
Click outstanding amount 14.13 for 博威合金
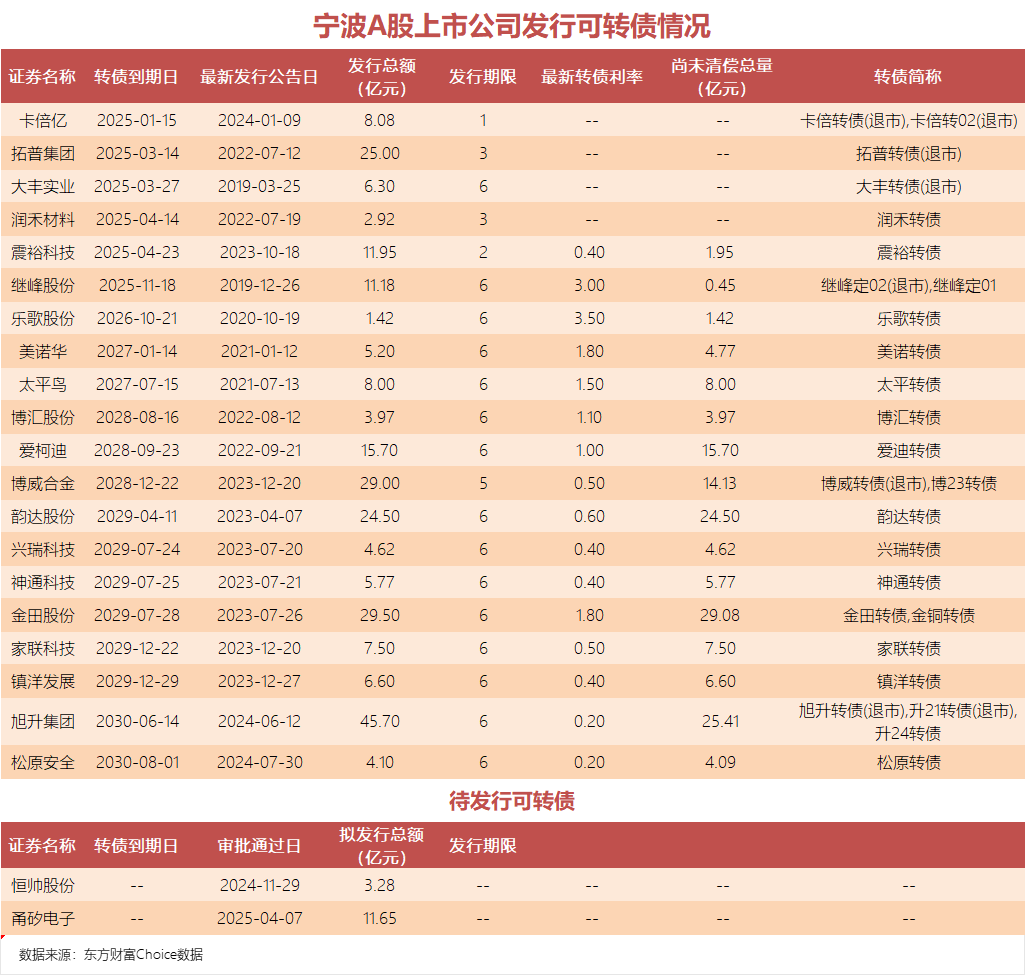[x=720, y=484]
